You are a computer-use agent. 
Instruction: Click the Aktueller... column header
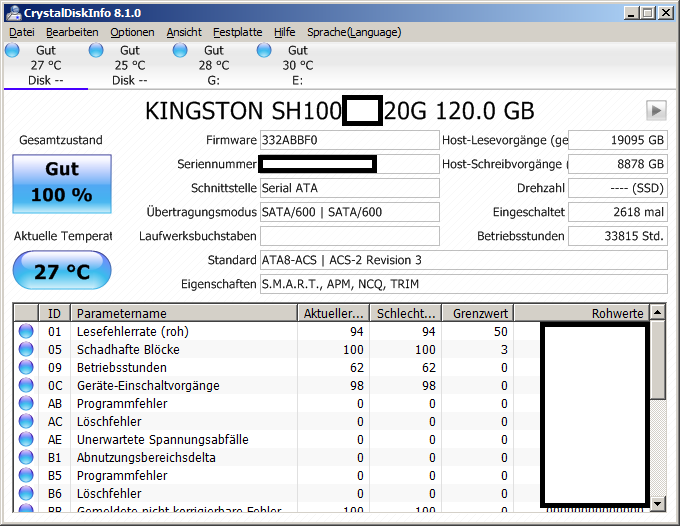tap(333, 313)
